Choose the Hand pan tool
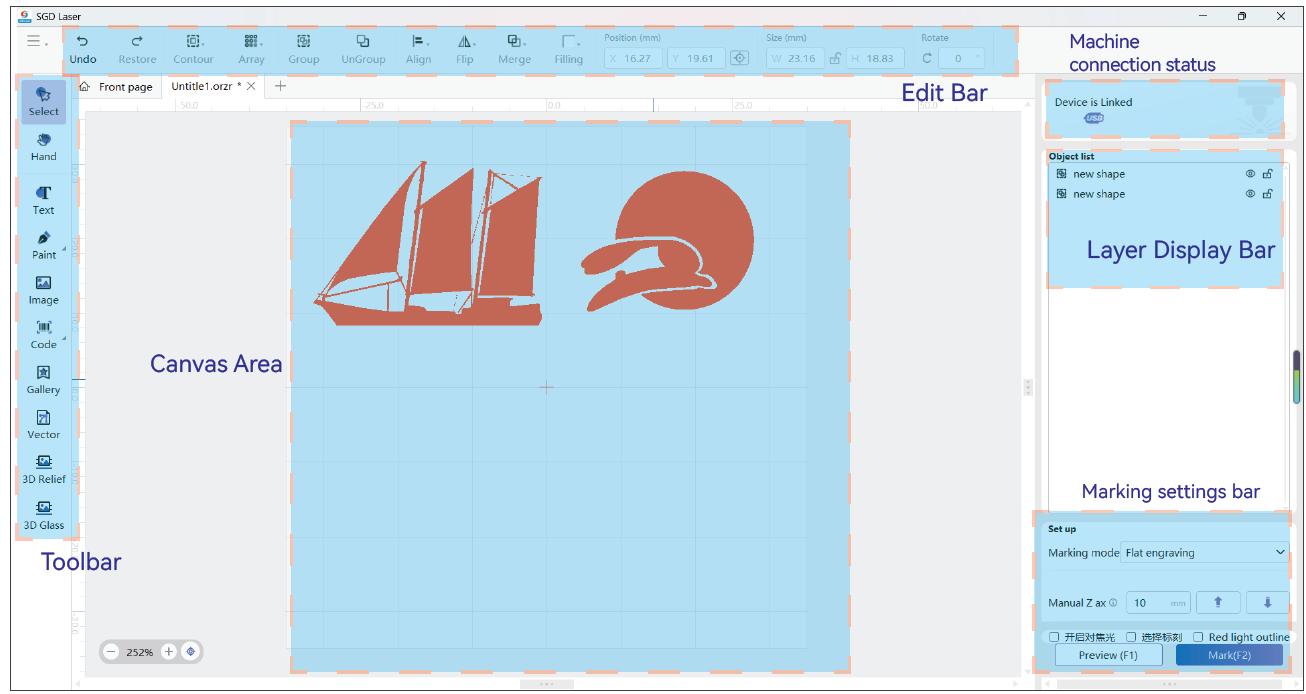Screen dimensions: 1306x694 (x=43, y=146)
